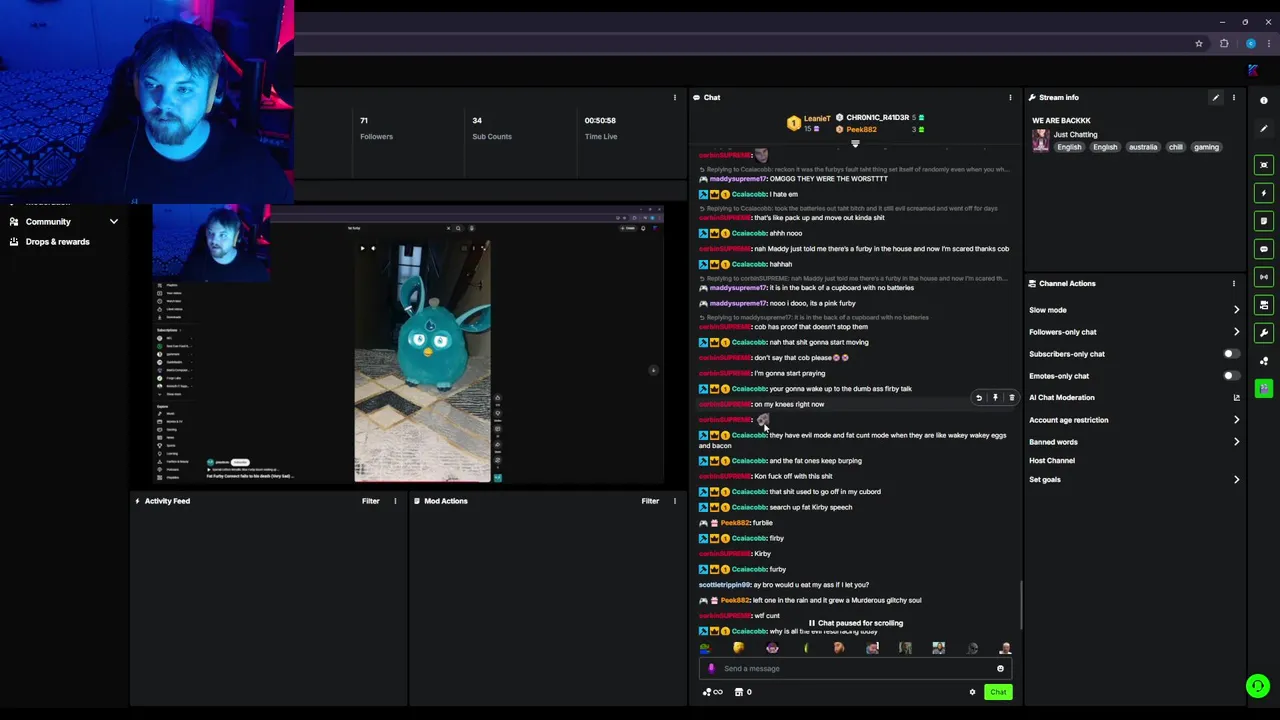
Task: Click the chat bubble sidebar icon
Action: click(1264, 249)
